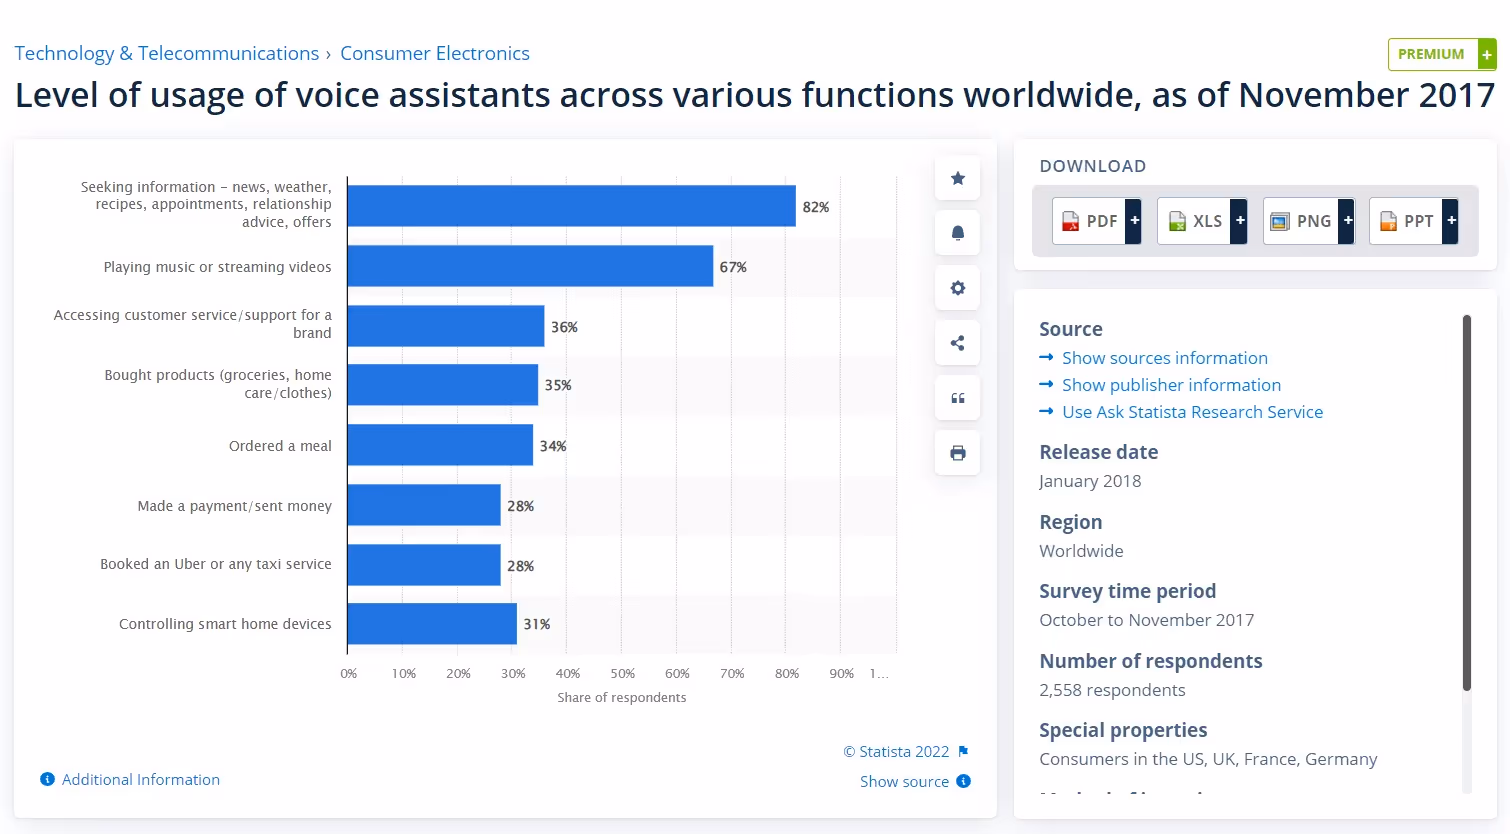Click the 82% Seeking information bar
Viewport: 1510px width, 834px height.
coord(570,206)
